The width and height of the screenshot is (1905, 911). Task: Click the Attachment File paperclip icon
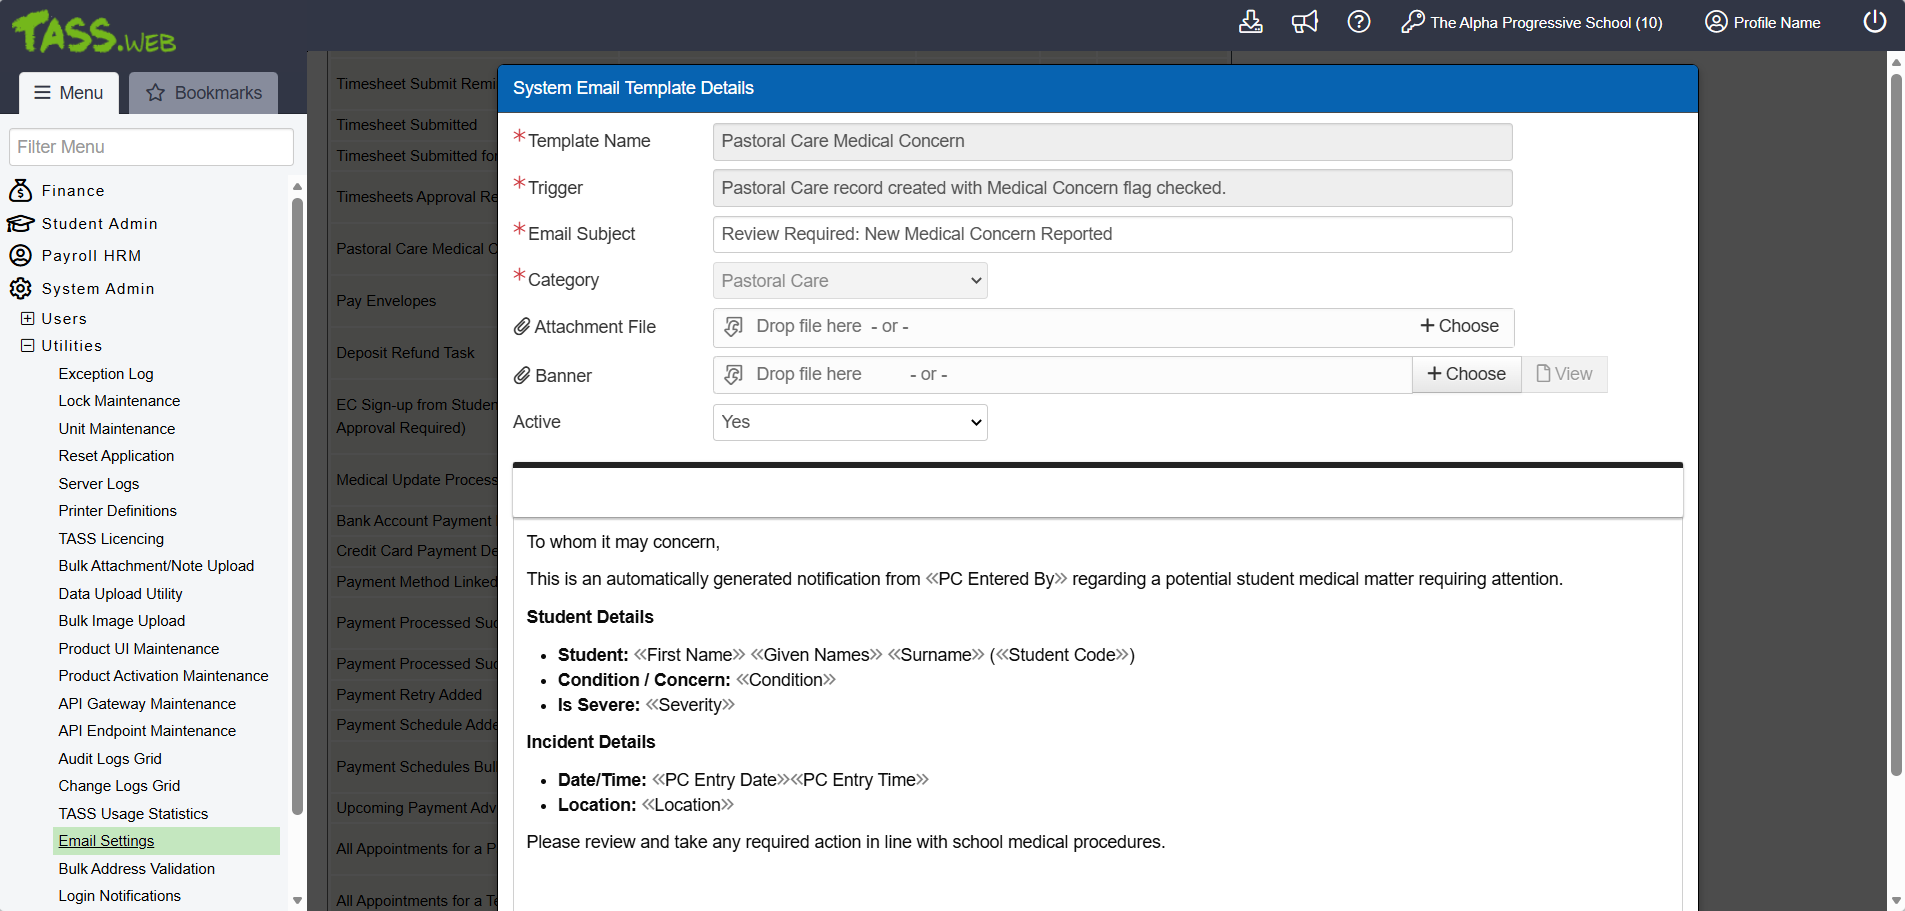[522, 327]
